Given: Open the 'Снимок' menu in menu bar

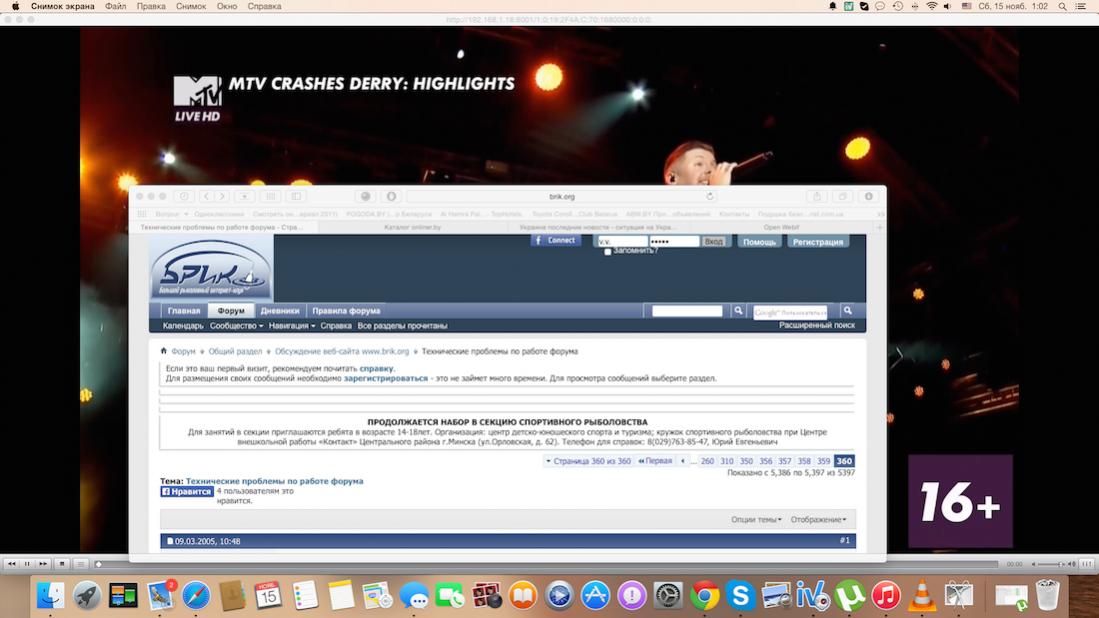Looking at the screenshot, I should [192, 6].
